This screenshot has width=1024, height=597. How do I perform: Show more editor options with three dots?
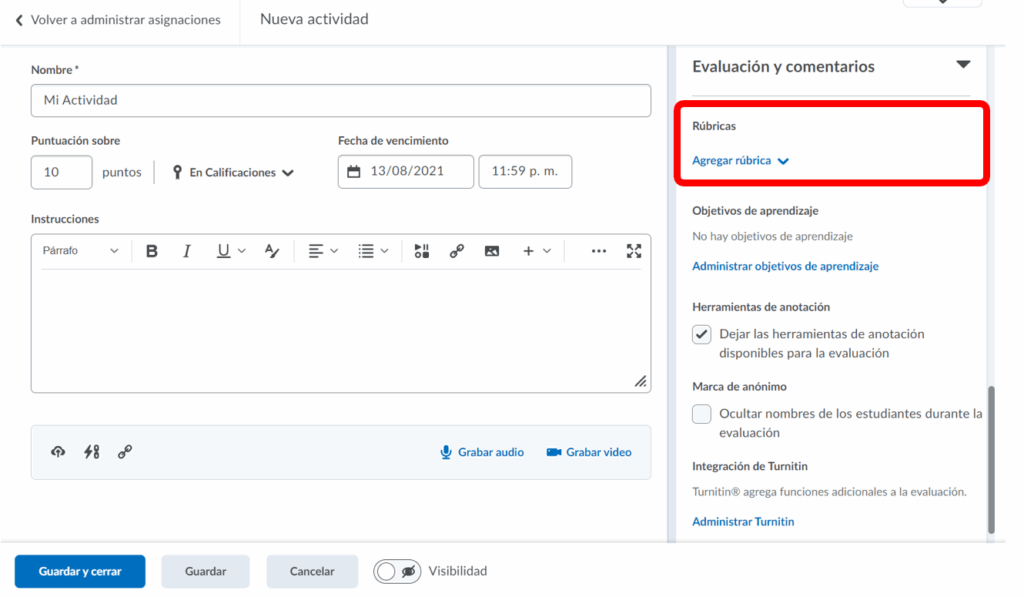tap(598, 251)
